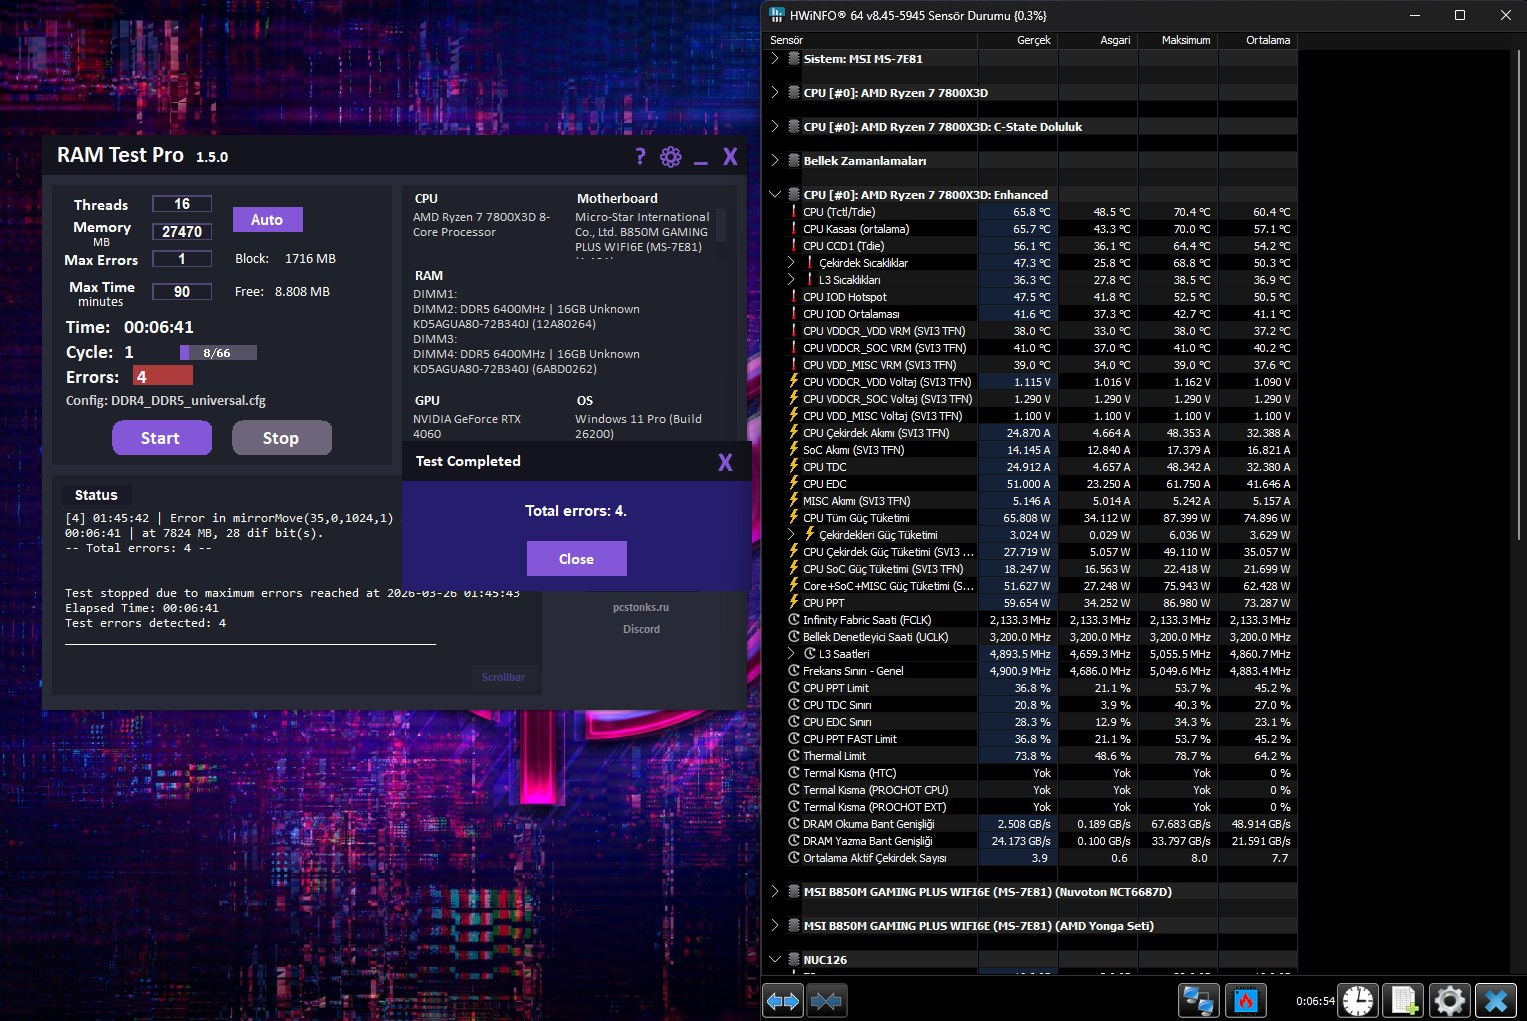Click the Threads value field
The image size is (1527, 1021).
(182, 204)
